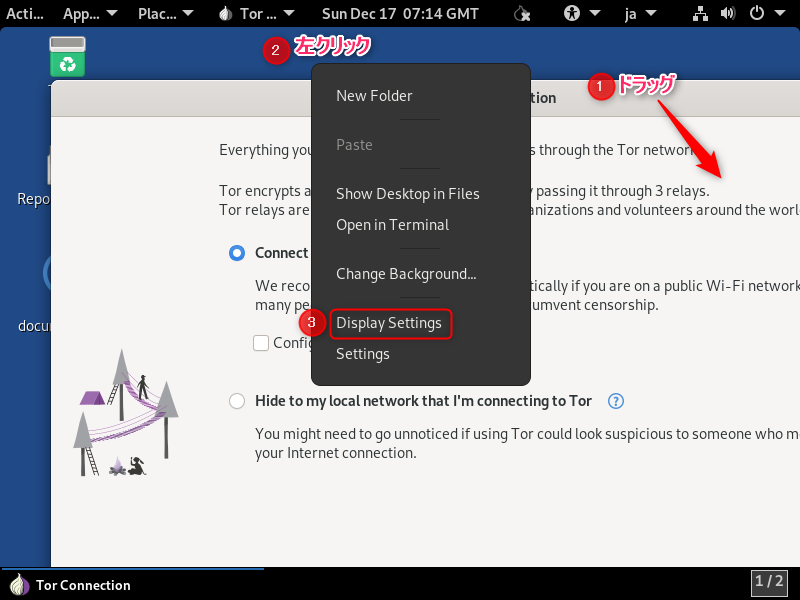Toggle the Config checkbox
This screenshot has width=800, height=600.
pos(261,343)
